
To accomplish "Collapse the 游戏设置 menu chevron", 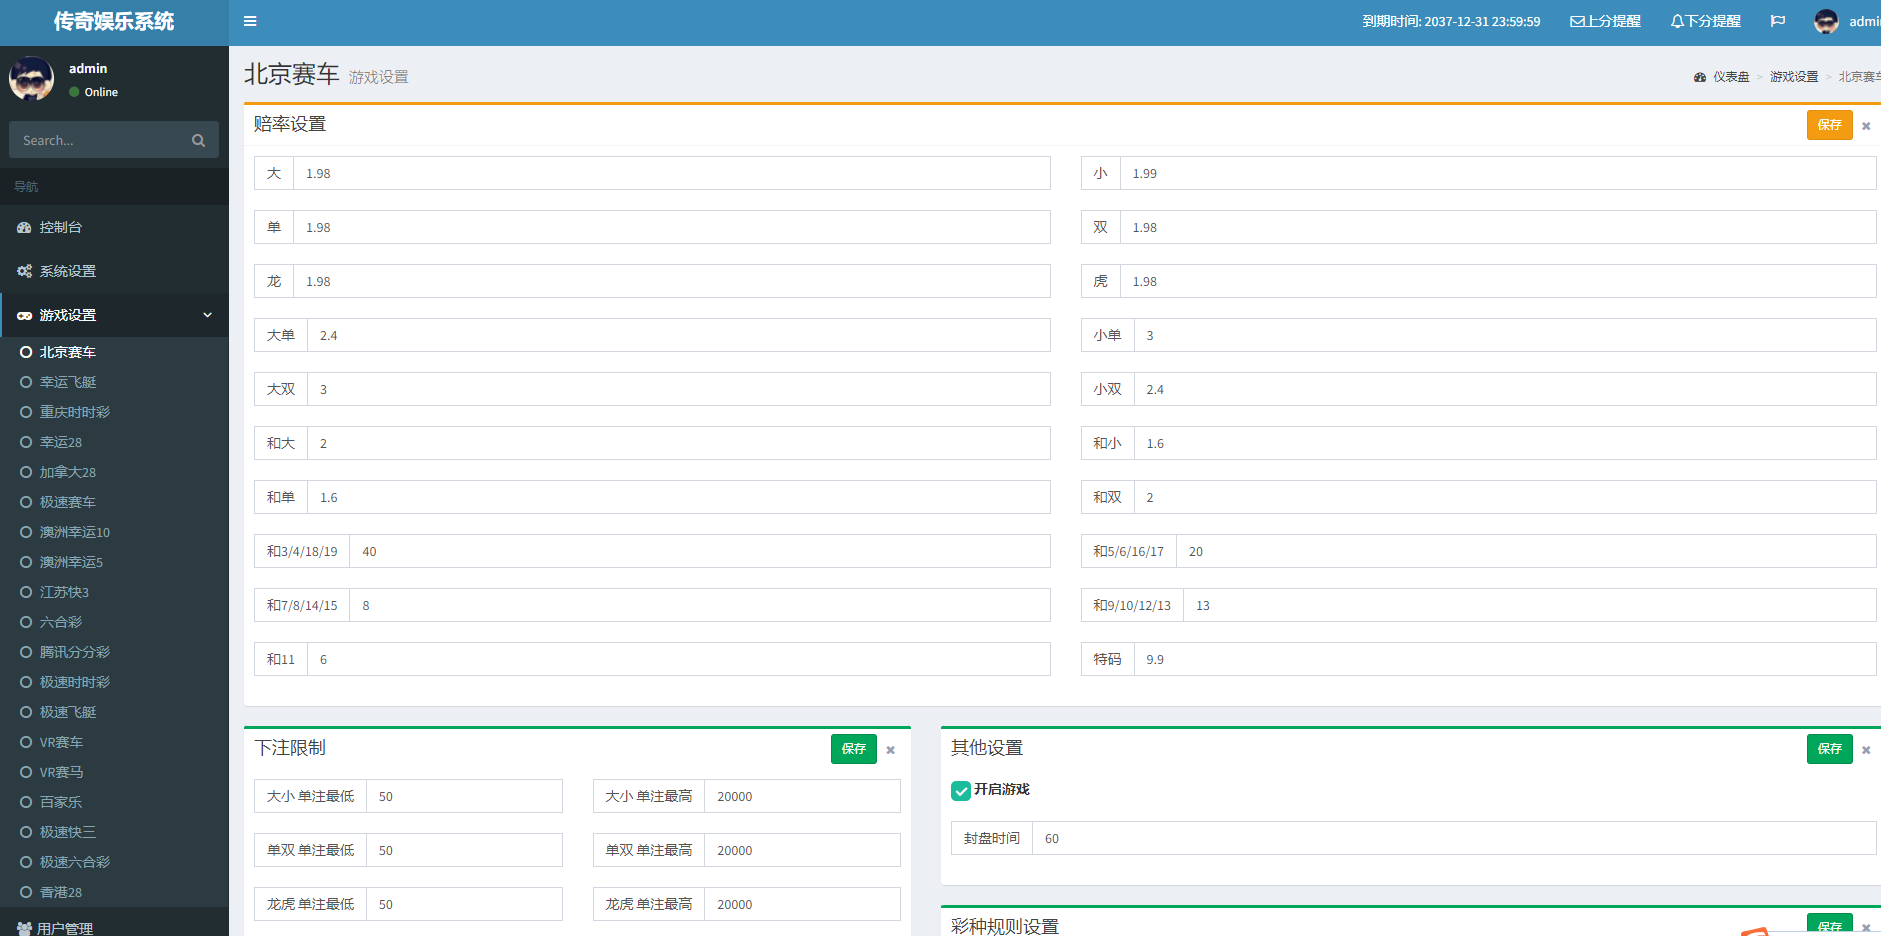I will 208,315.
